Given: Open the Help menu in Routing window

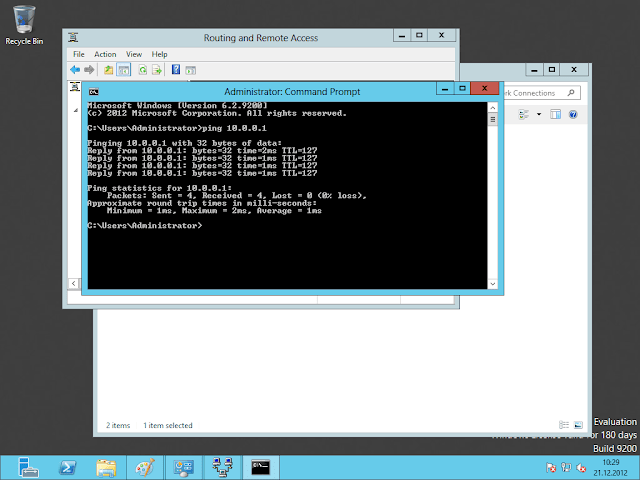Looking at the screenshot, I should click(160, 54).
